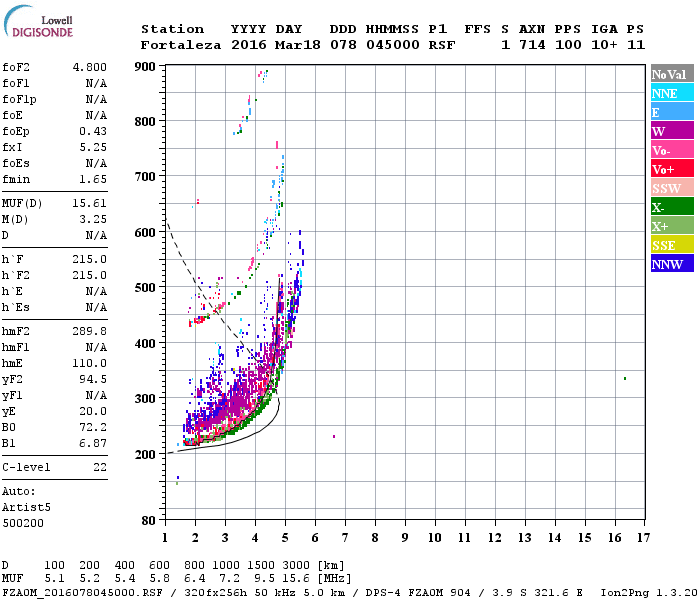Click the 10 MHz frequency axis label
The height and width of the screenshot is (600, 700).
click(435, 538)
